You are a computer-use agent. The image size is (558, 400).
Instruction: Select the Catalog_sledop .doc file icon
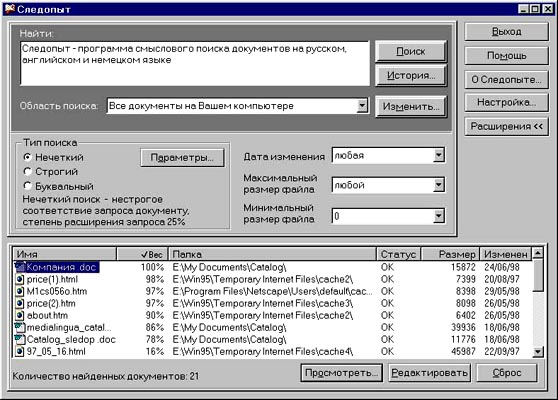pyautogui.click(x=20, y=340)
